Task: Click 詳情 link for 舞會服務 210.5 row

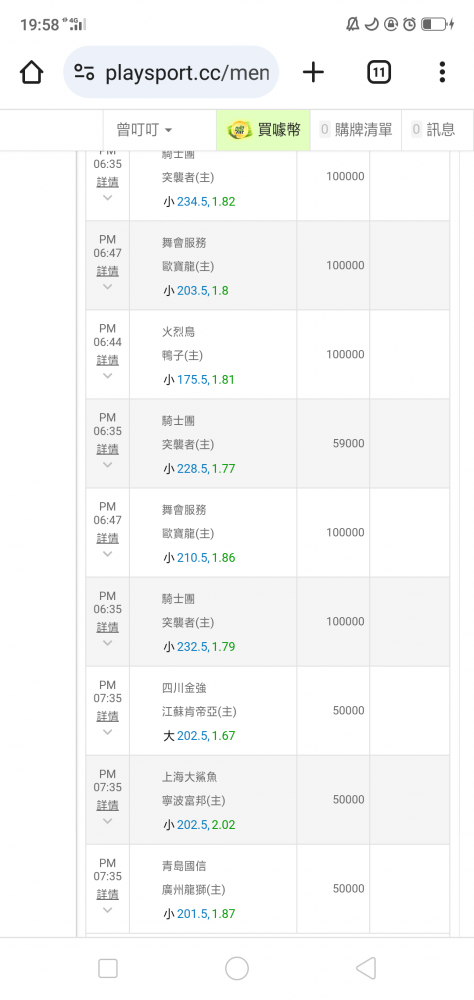Action: (107, 538)
